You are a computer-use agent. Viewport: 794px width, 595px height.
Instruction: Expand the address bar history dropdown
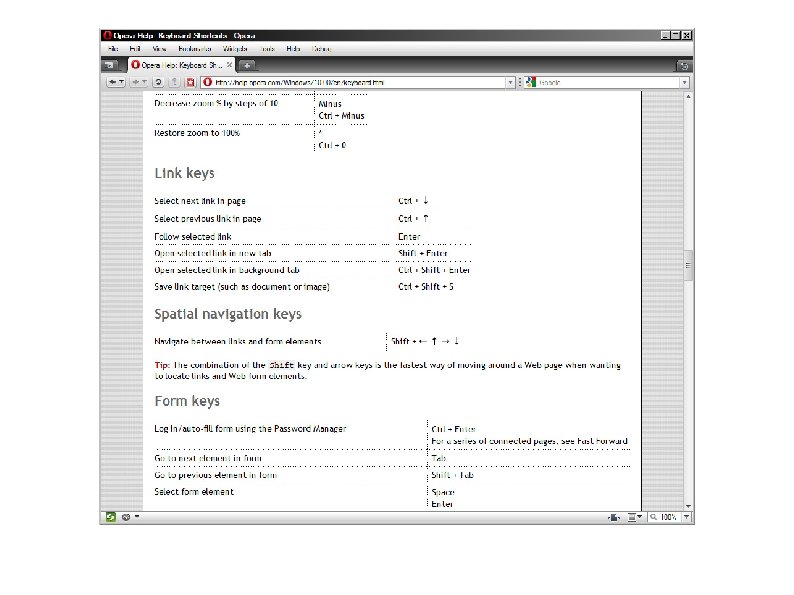click(x=510, y=82)
